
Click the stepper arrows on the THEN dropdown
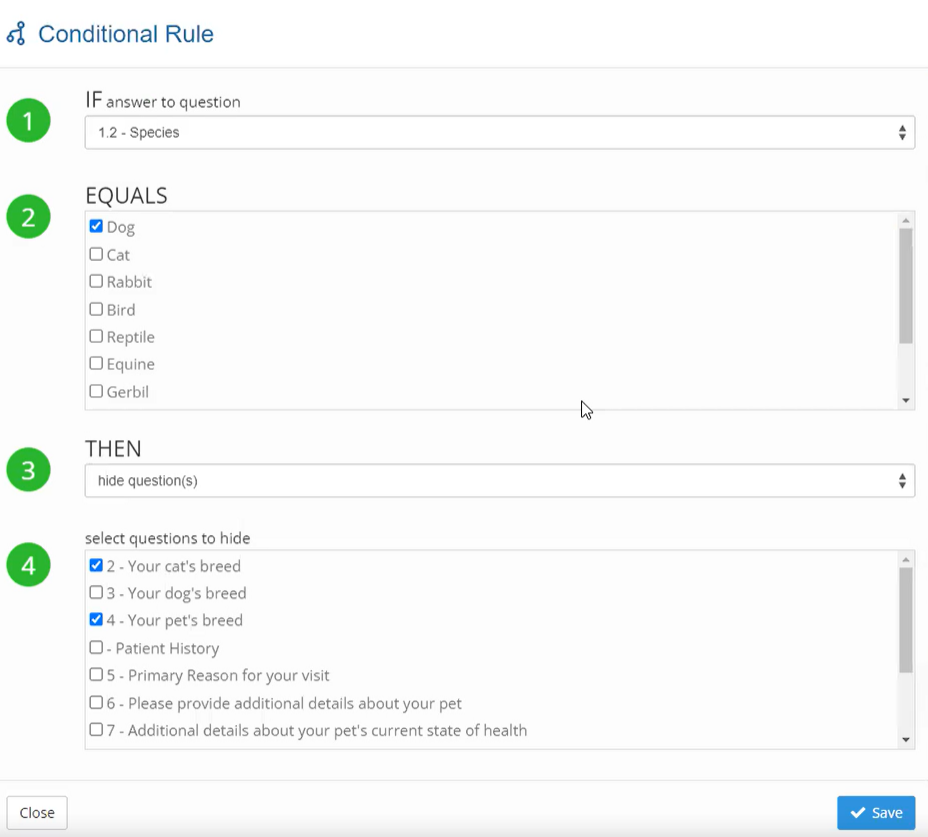[903, 480]
